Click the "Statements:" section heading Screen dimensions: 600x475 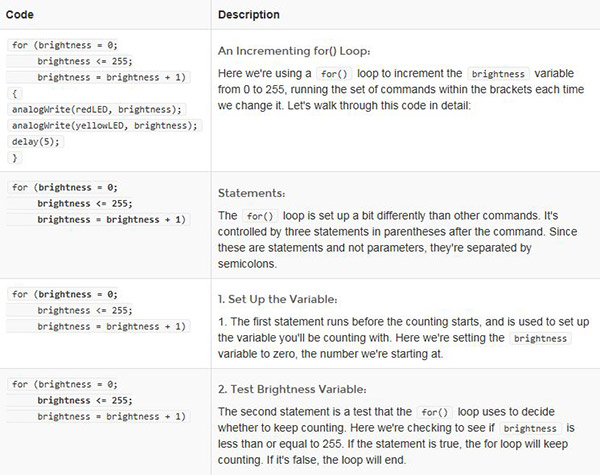tap(251, 192)
